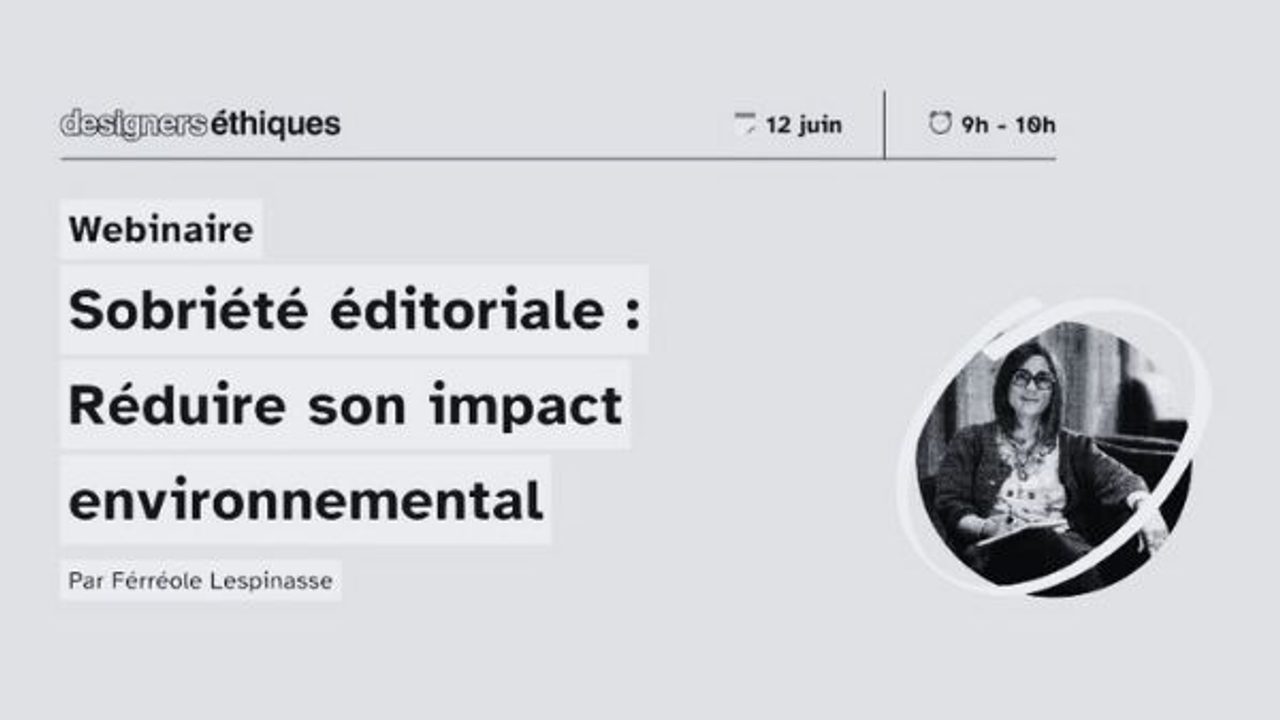Click the calendar icon beside 12 juin
The image size is (1280, 720).
tap(745, 125)
